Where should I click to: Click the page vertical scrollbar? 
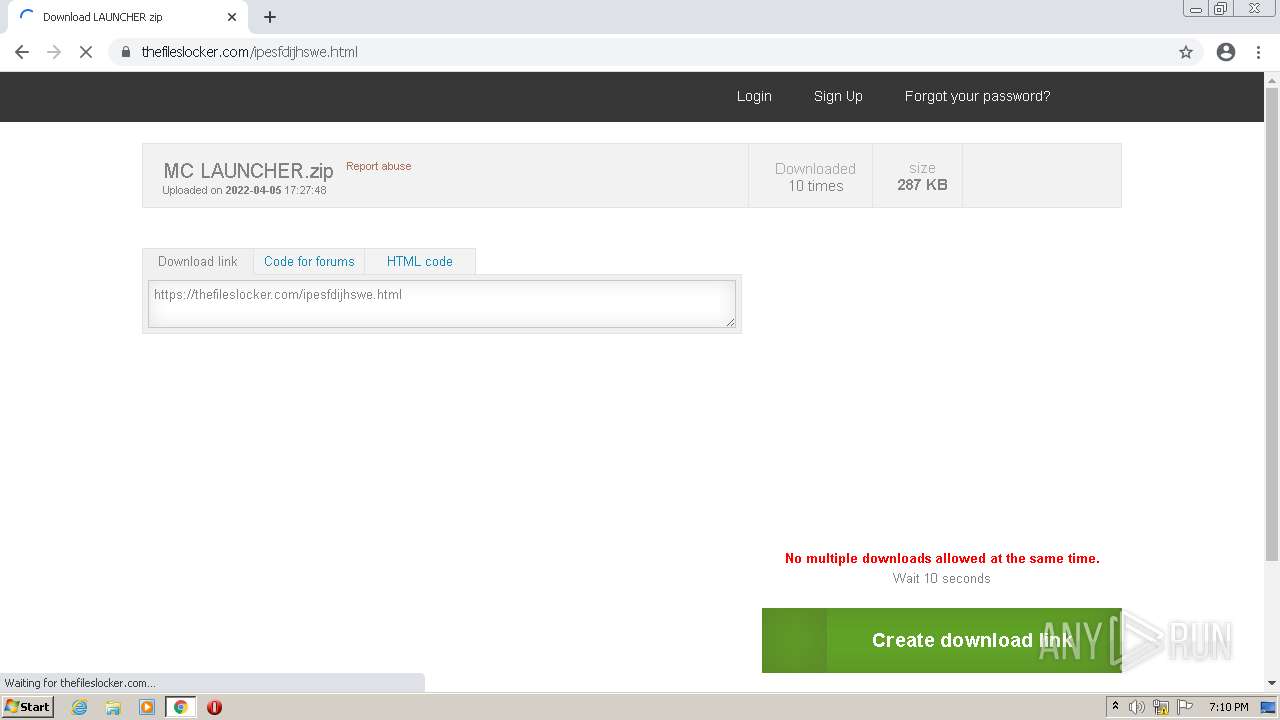1272,324
